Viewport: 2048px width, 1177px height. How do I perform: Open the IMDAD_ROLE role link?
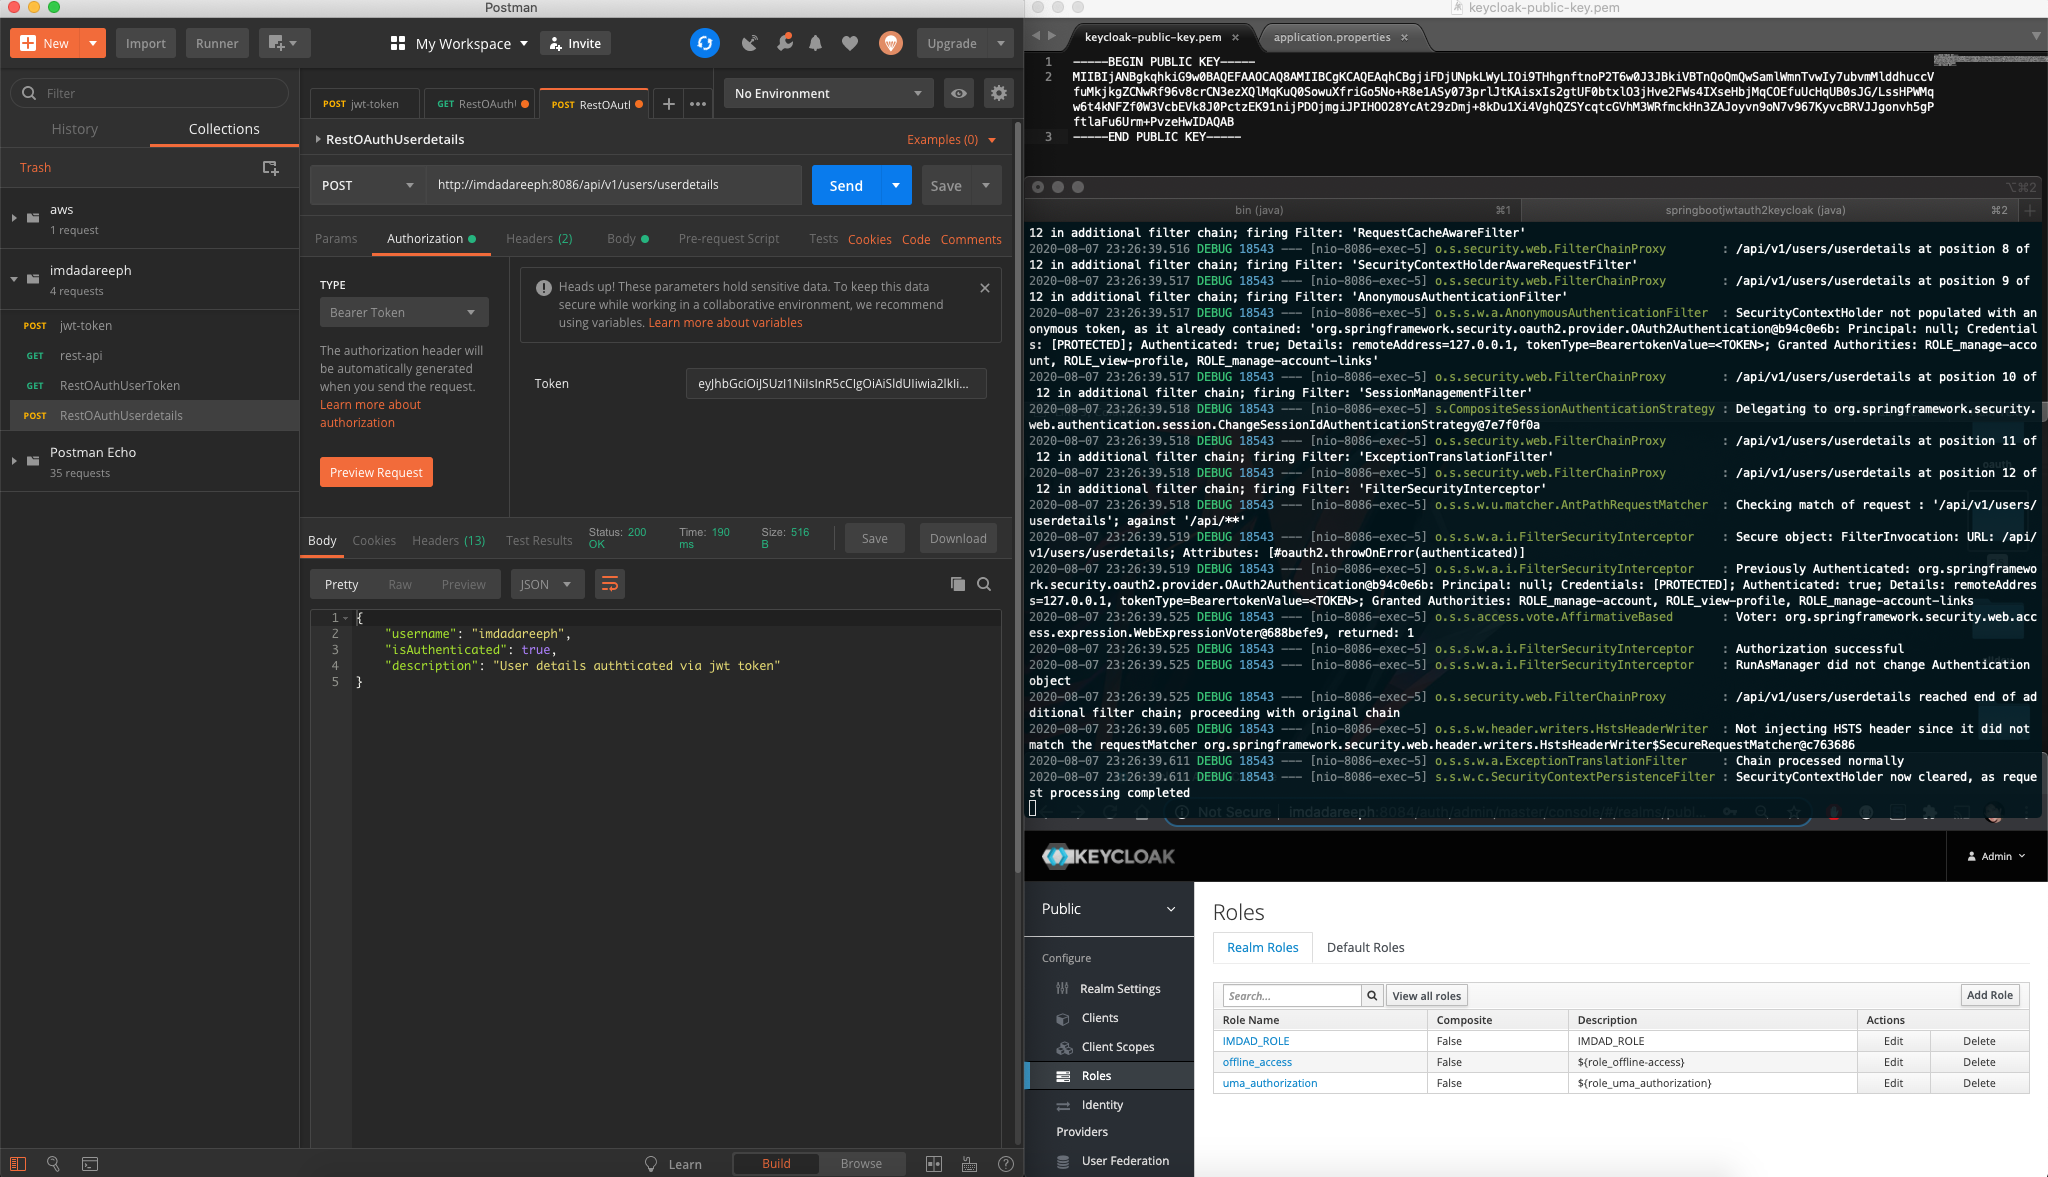coord(1256,1041)
